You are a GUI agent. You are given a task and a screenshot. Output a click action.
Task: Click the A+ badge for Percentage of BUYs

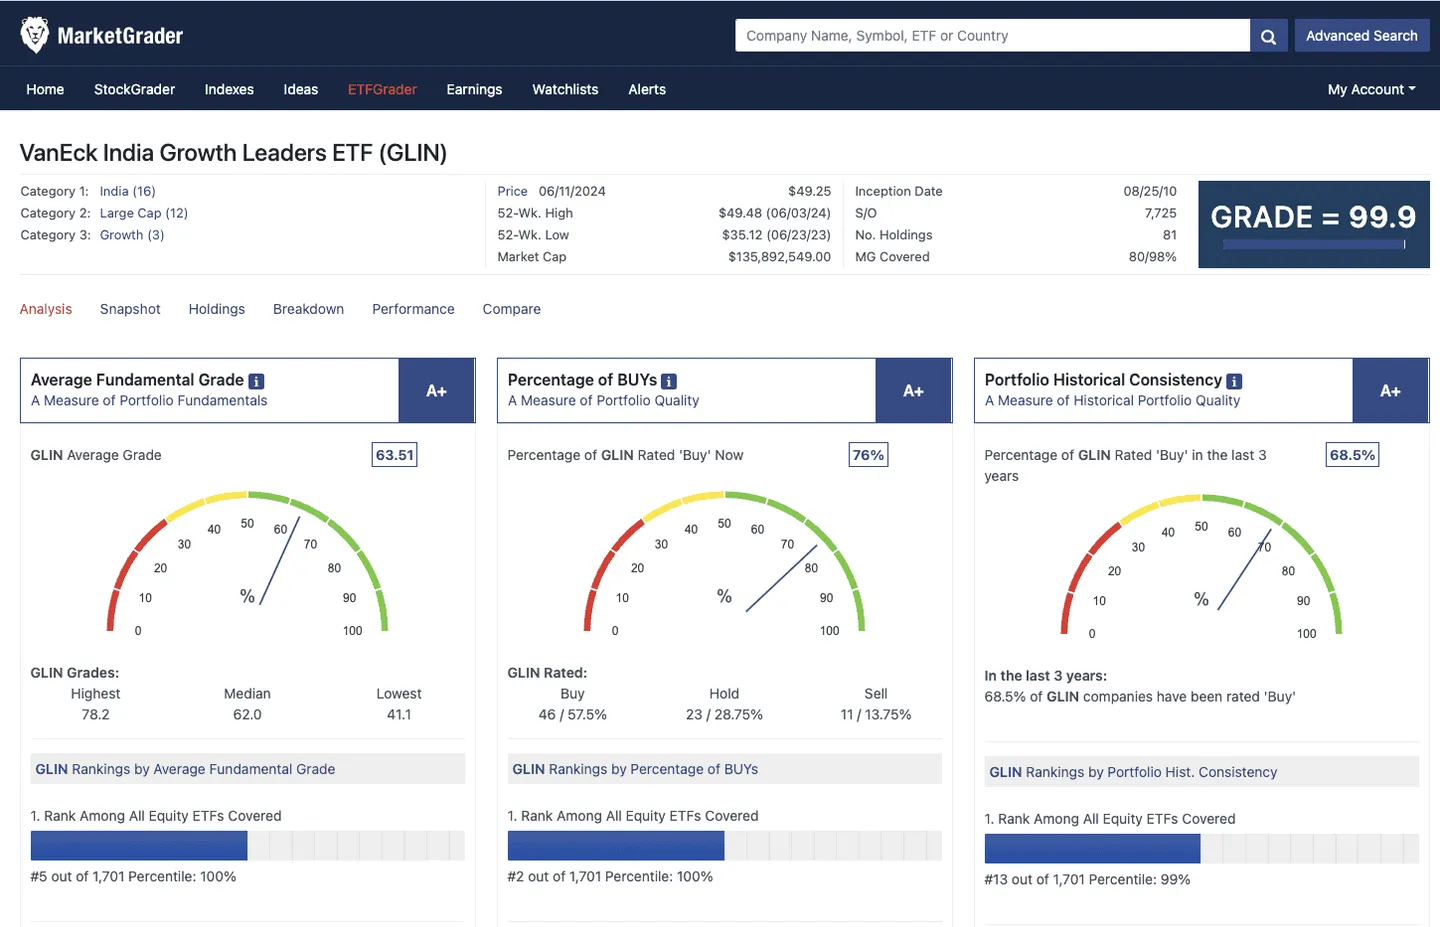click(x=914, y=391)
